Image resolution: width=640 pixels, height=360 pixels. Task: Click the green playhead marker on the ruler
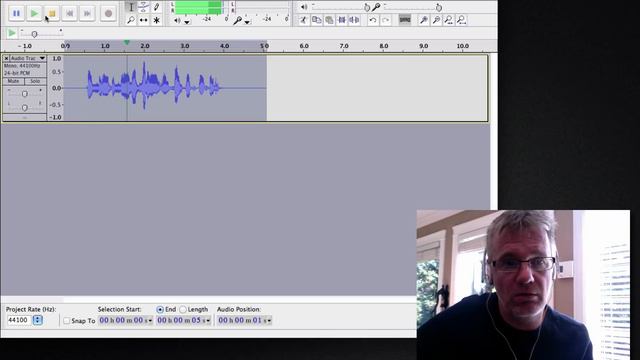tap(127, 42)
